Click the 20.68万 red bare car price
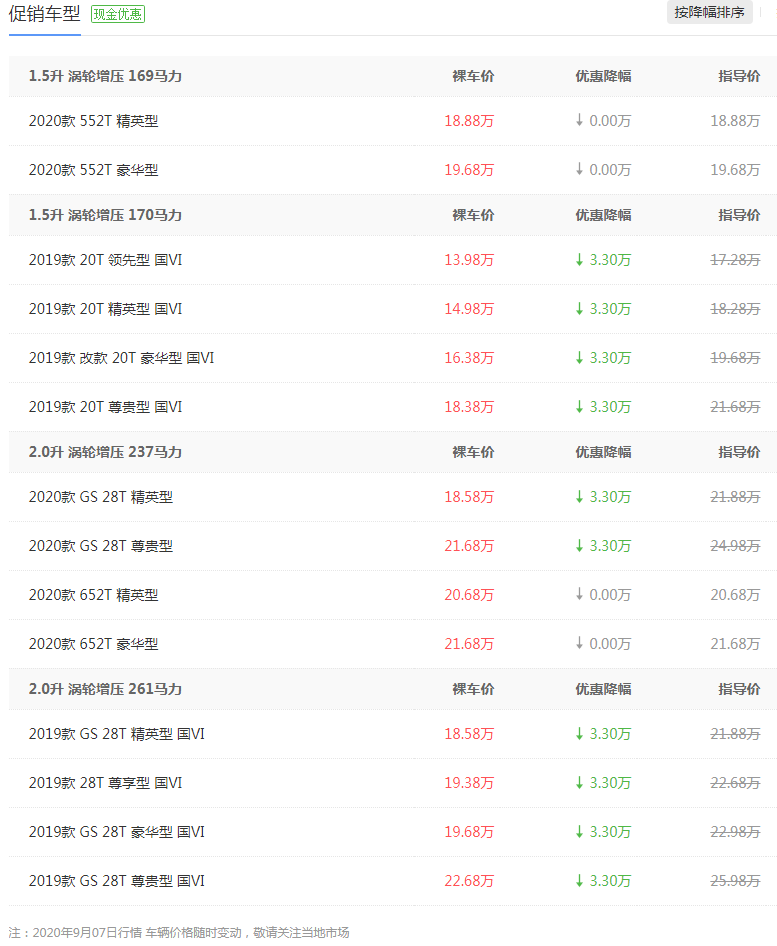The height and width of the screenshot is (946, 777). (469, 595)
